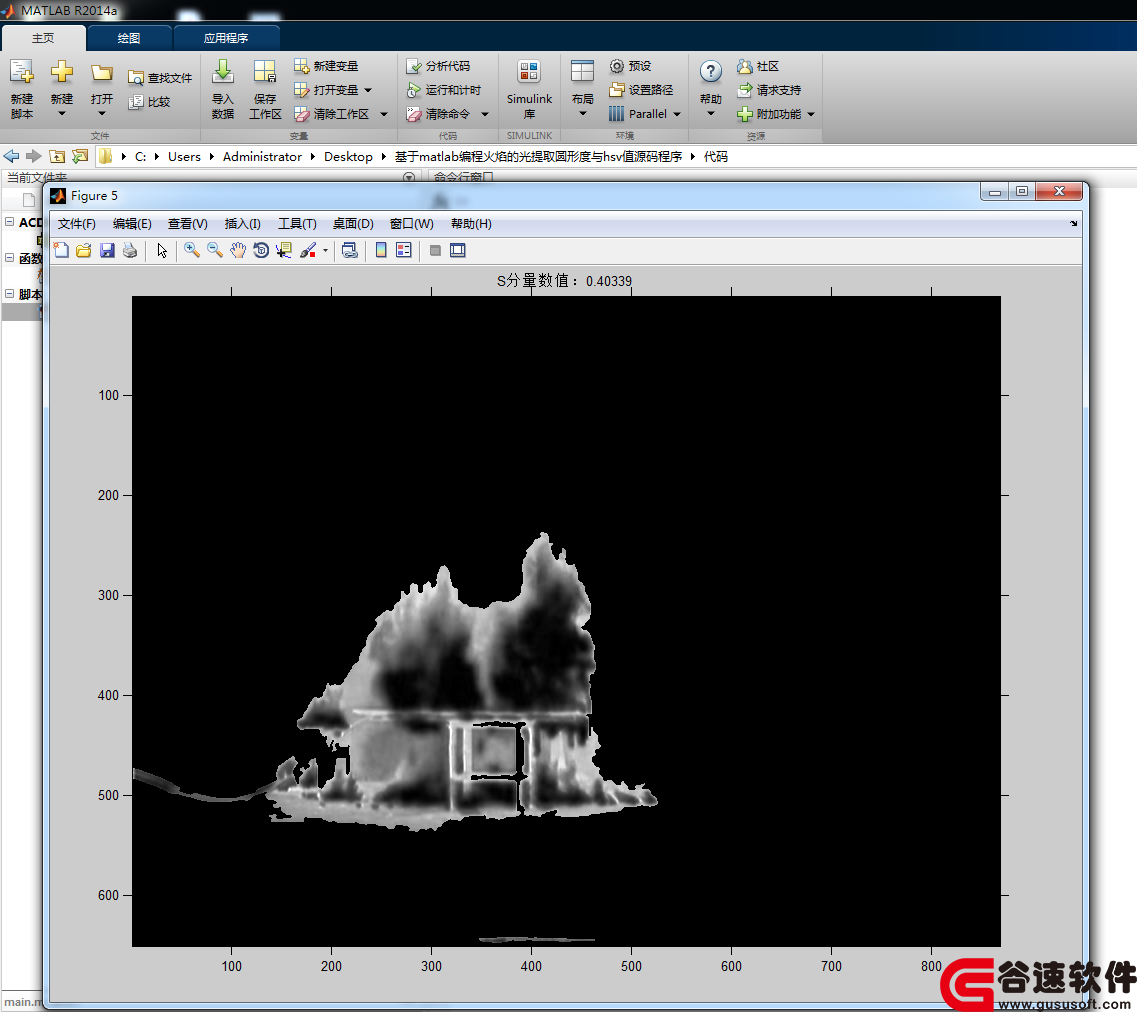
Task: Open the Clear Commands (清除命令) dropdown
Action: coord(484,114)
